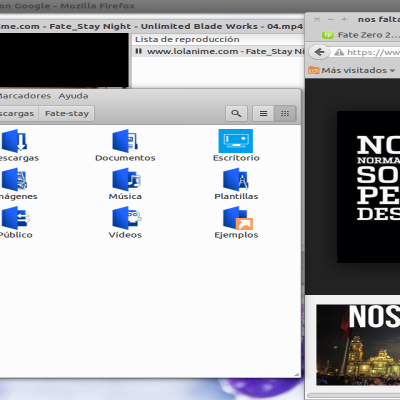
Task: Select the lolanime Fate_Stay playlist entry
Action: click(218, 52)
